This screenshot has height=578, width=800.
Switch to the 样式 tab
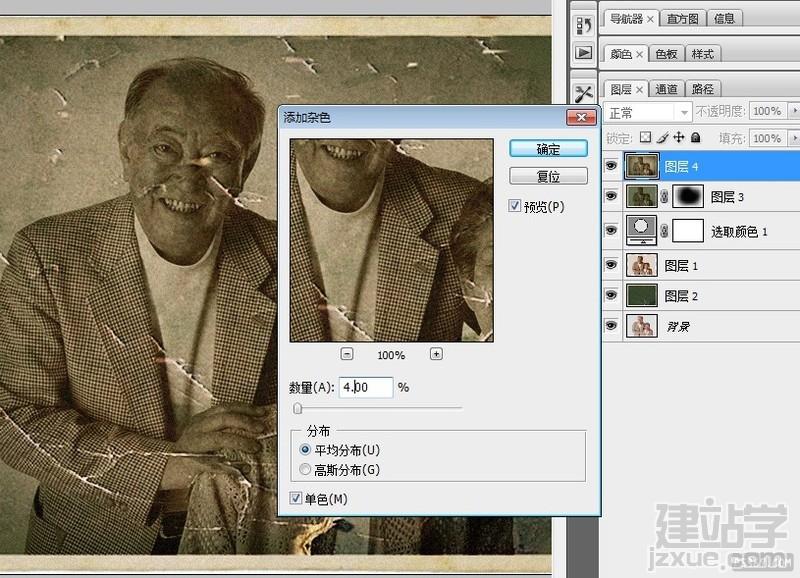click(x=703, y=54)
